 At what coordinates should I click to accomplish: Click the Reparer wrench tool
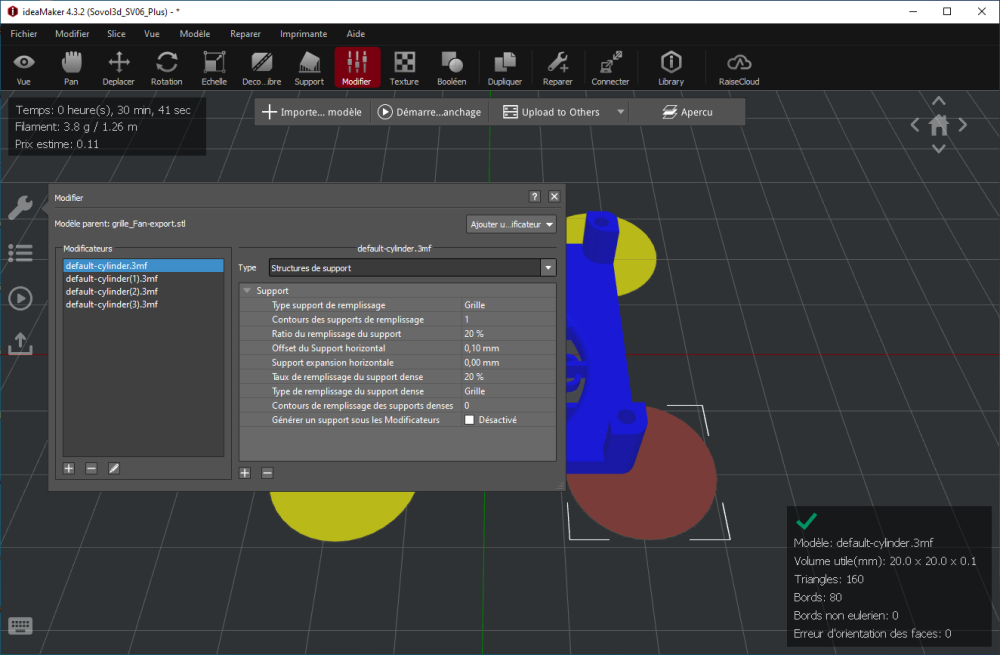click(x=557, y=68)
